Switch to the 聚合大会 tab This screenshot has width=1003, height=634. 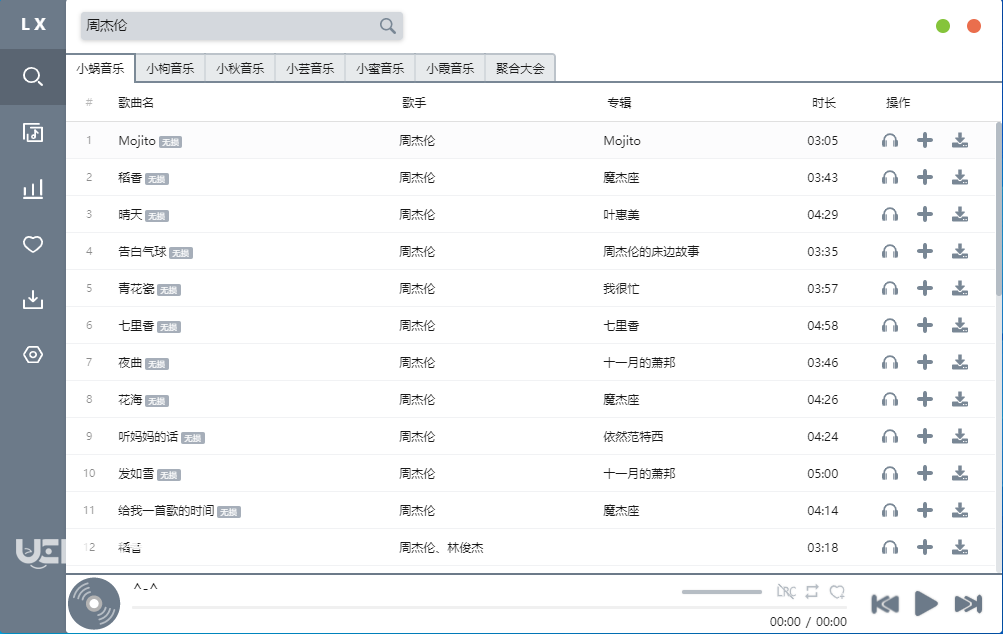(x=519, y=68)
